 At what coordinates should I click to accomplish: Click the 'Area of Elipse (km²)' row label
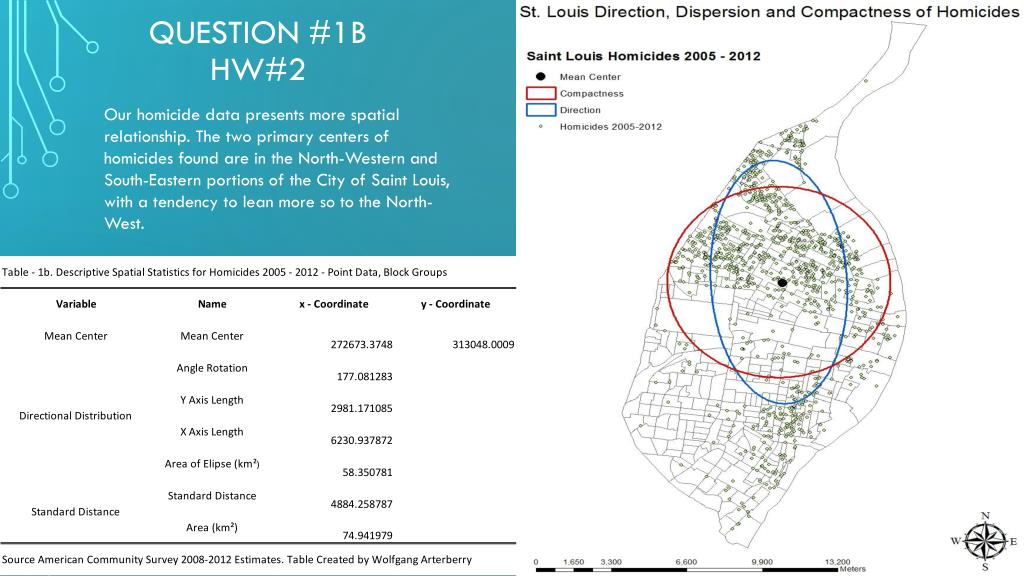(x=212, y=464)
